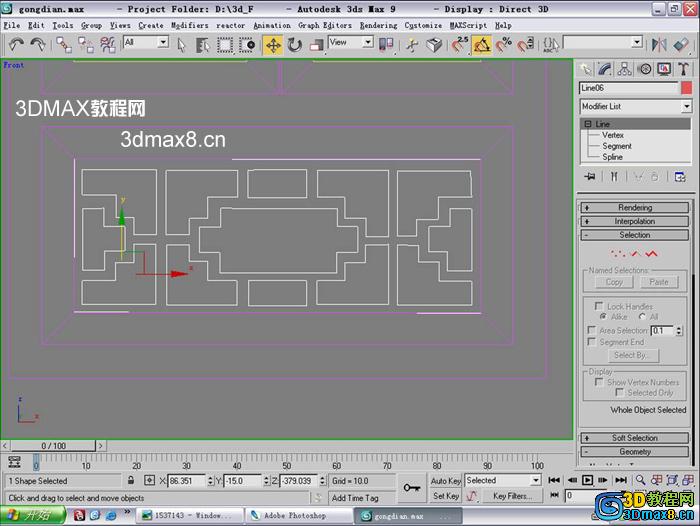Click the Undo arrow icon
700x526 pixels.
point(17,45)
